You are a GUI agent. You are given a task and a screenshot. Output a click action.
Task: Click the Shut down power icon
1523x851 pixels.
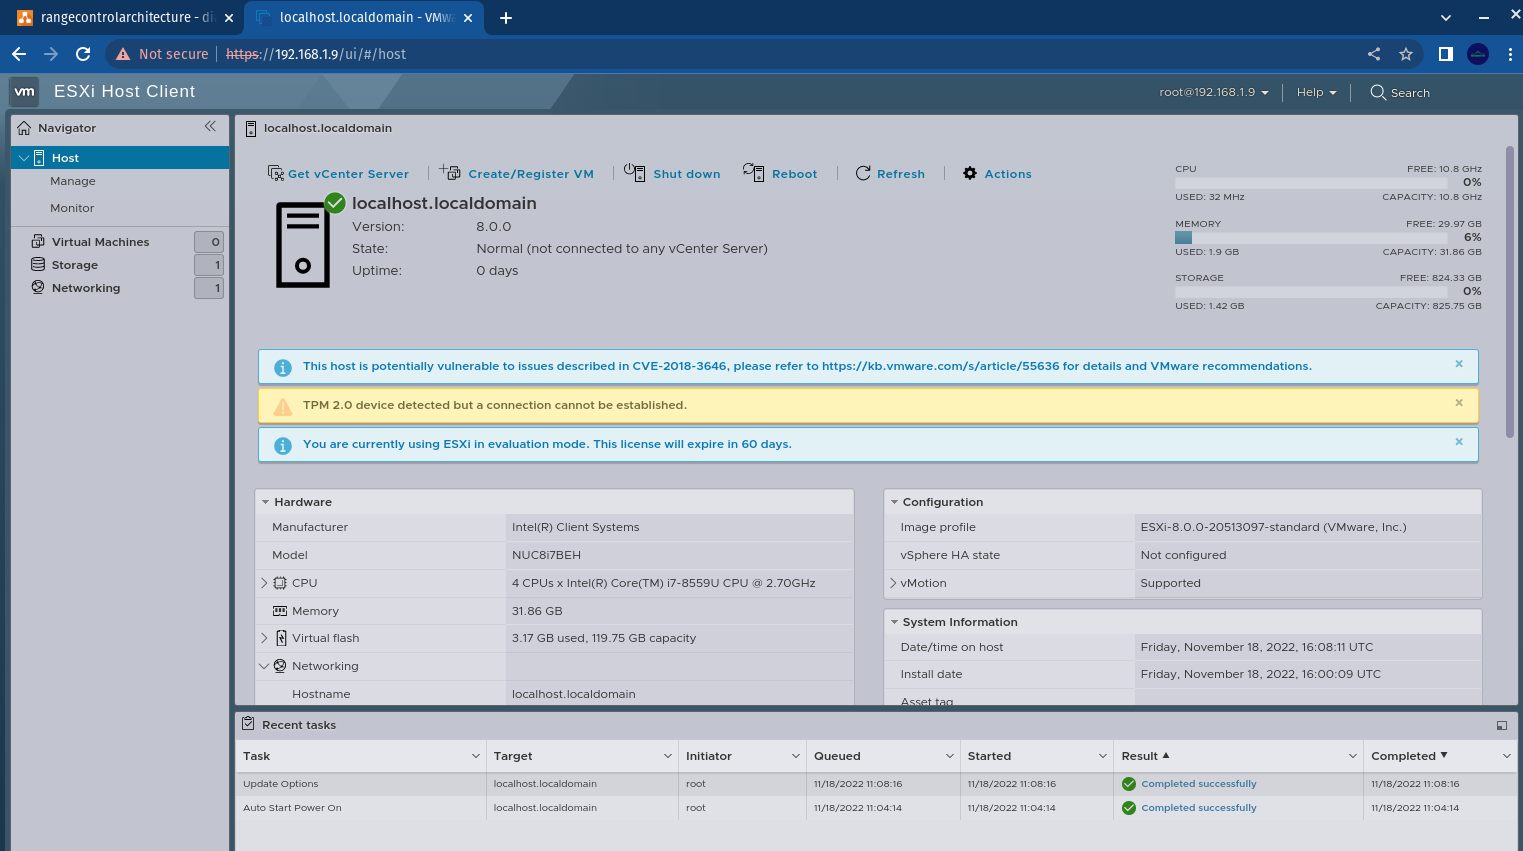pyautogui.click(x=635, y=172)
